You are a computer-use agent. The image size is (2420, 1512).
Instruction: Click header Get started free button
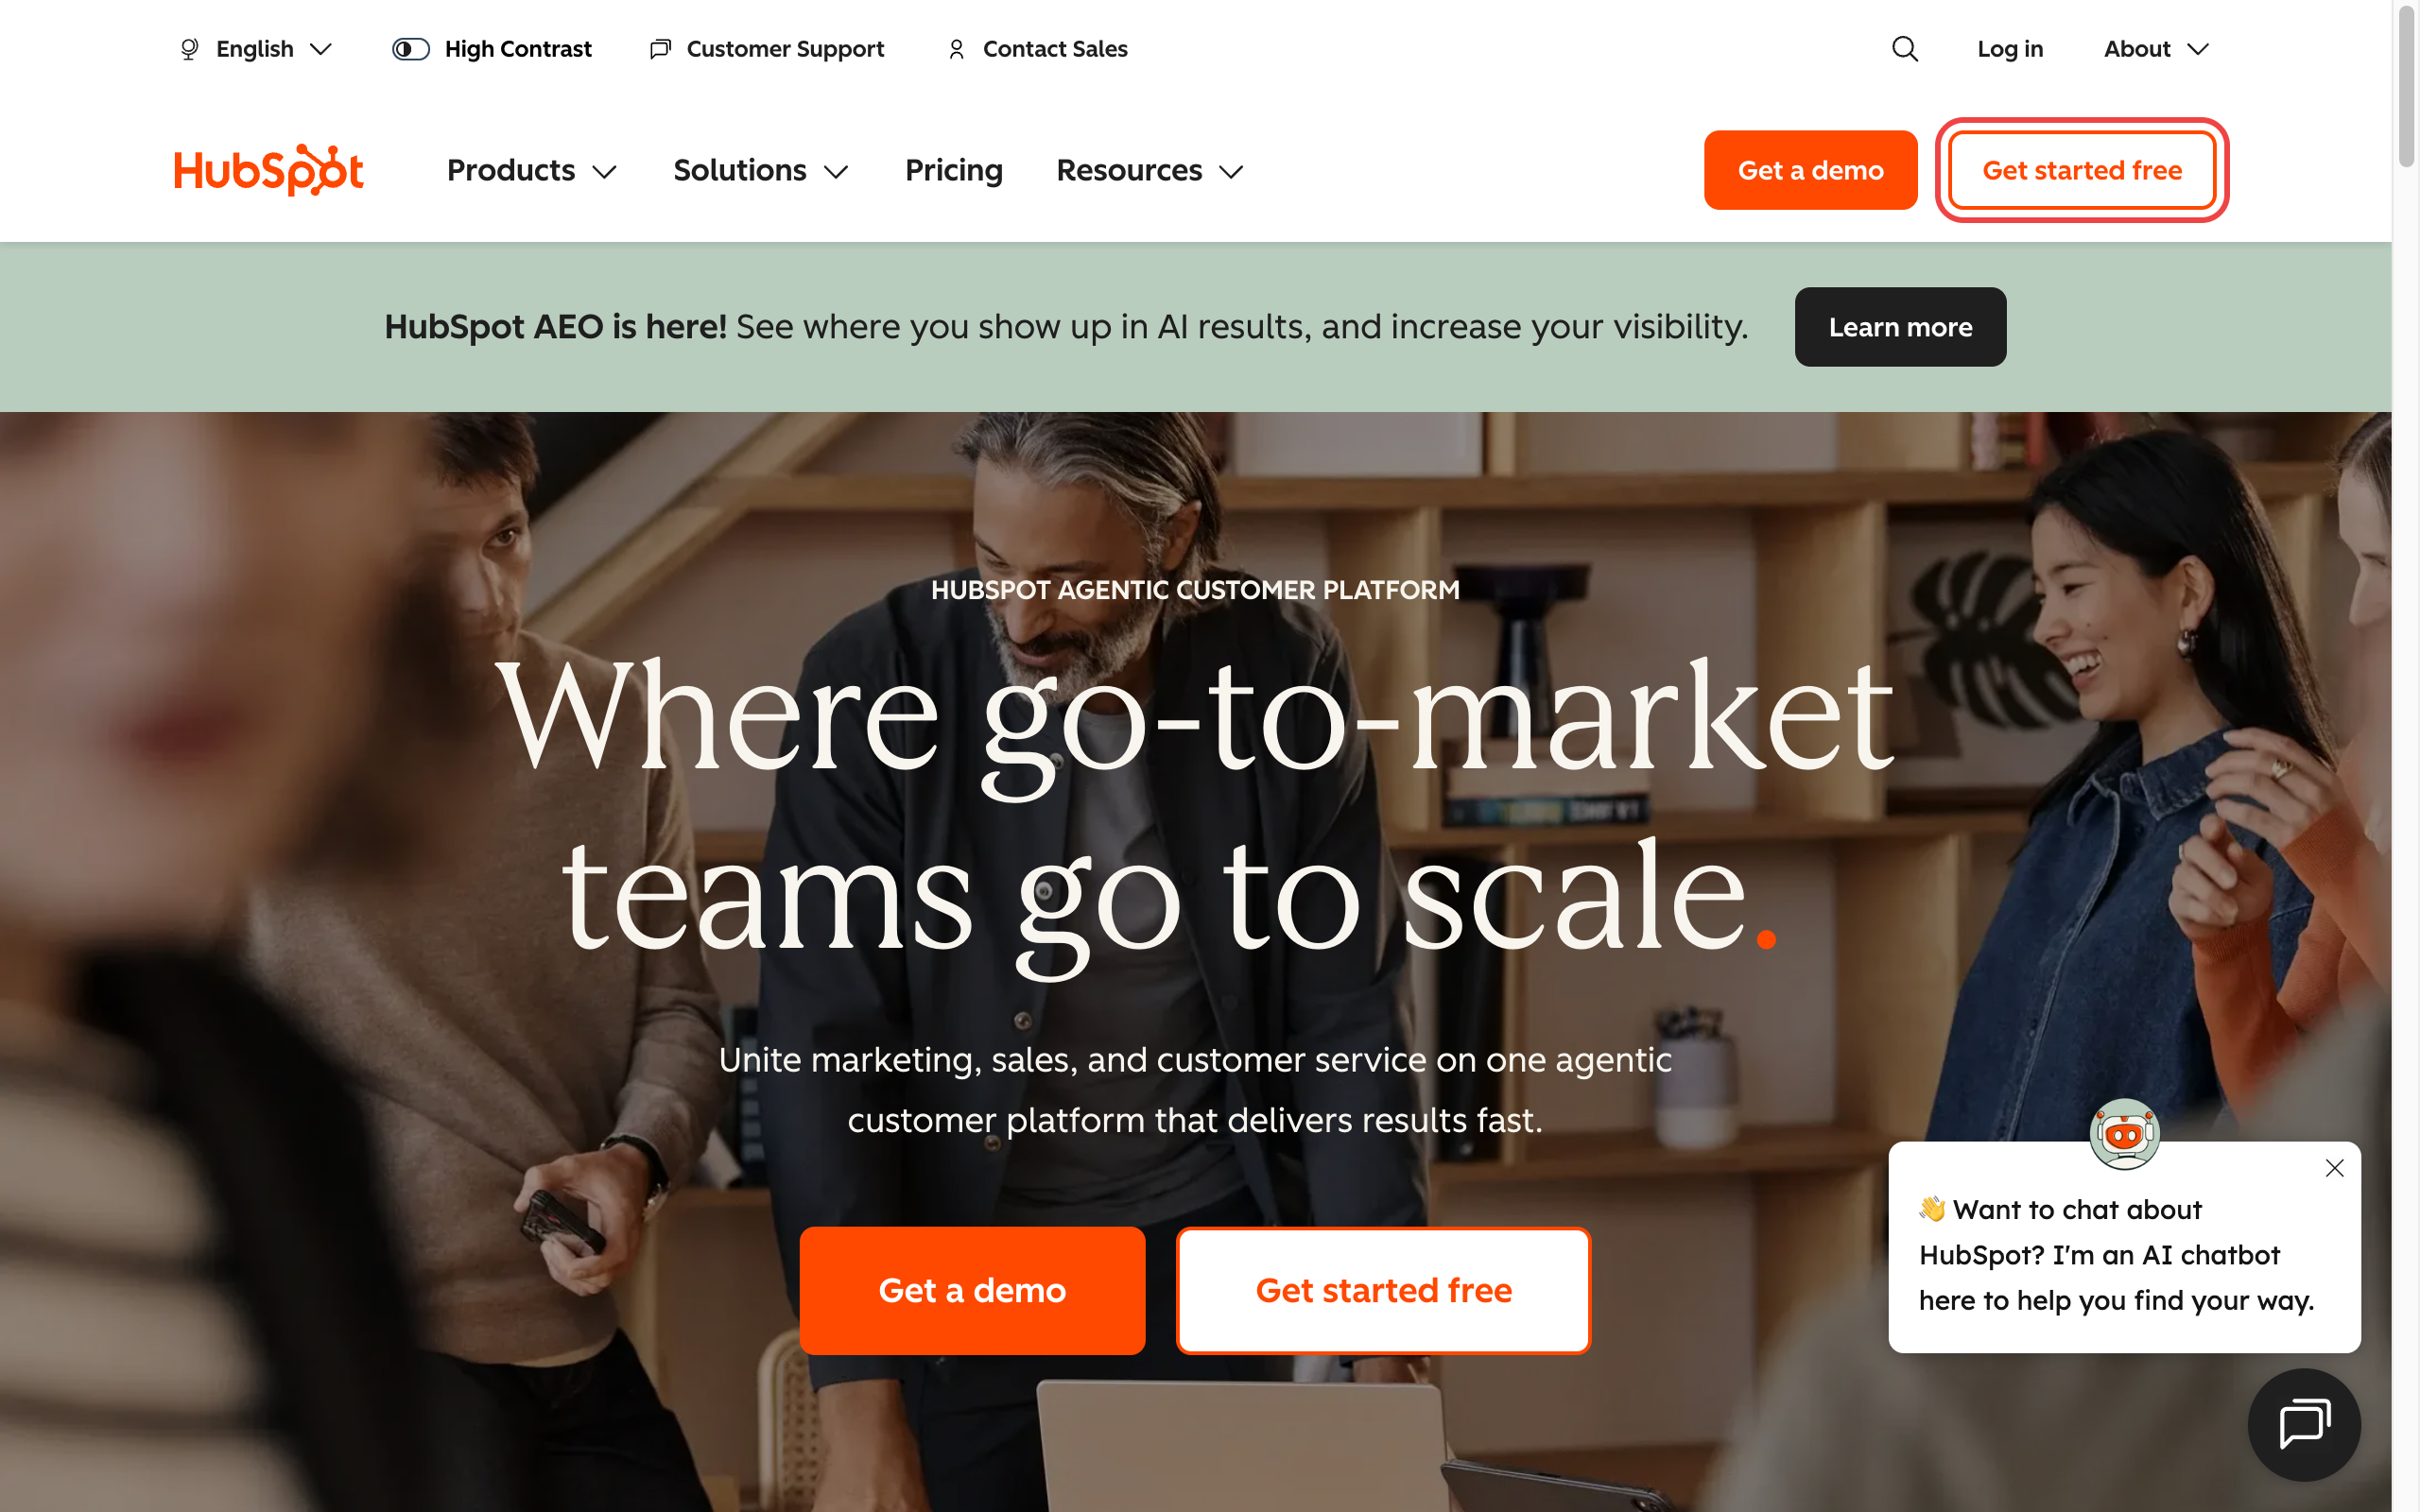[x=2082, y=170]
